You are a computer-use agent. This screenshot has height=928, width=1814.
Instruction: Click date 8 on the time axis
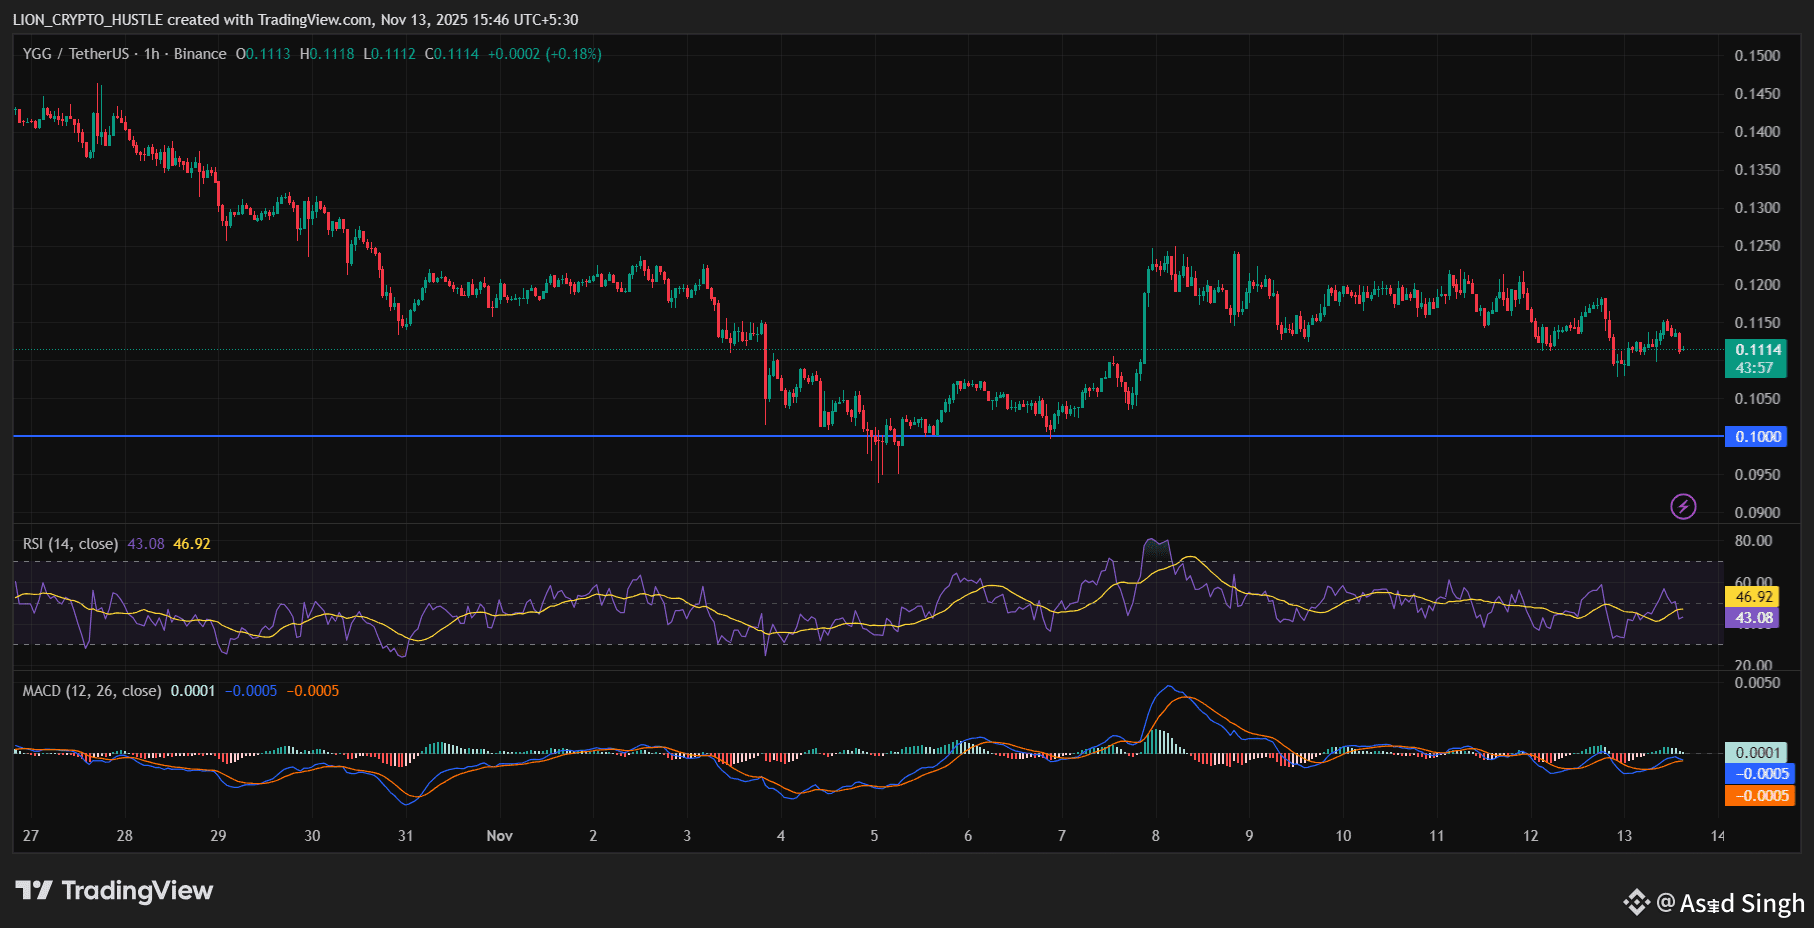pyautogui.click(x=1155, y=836)
